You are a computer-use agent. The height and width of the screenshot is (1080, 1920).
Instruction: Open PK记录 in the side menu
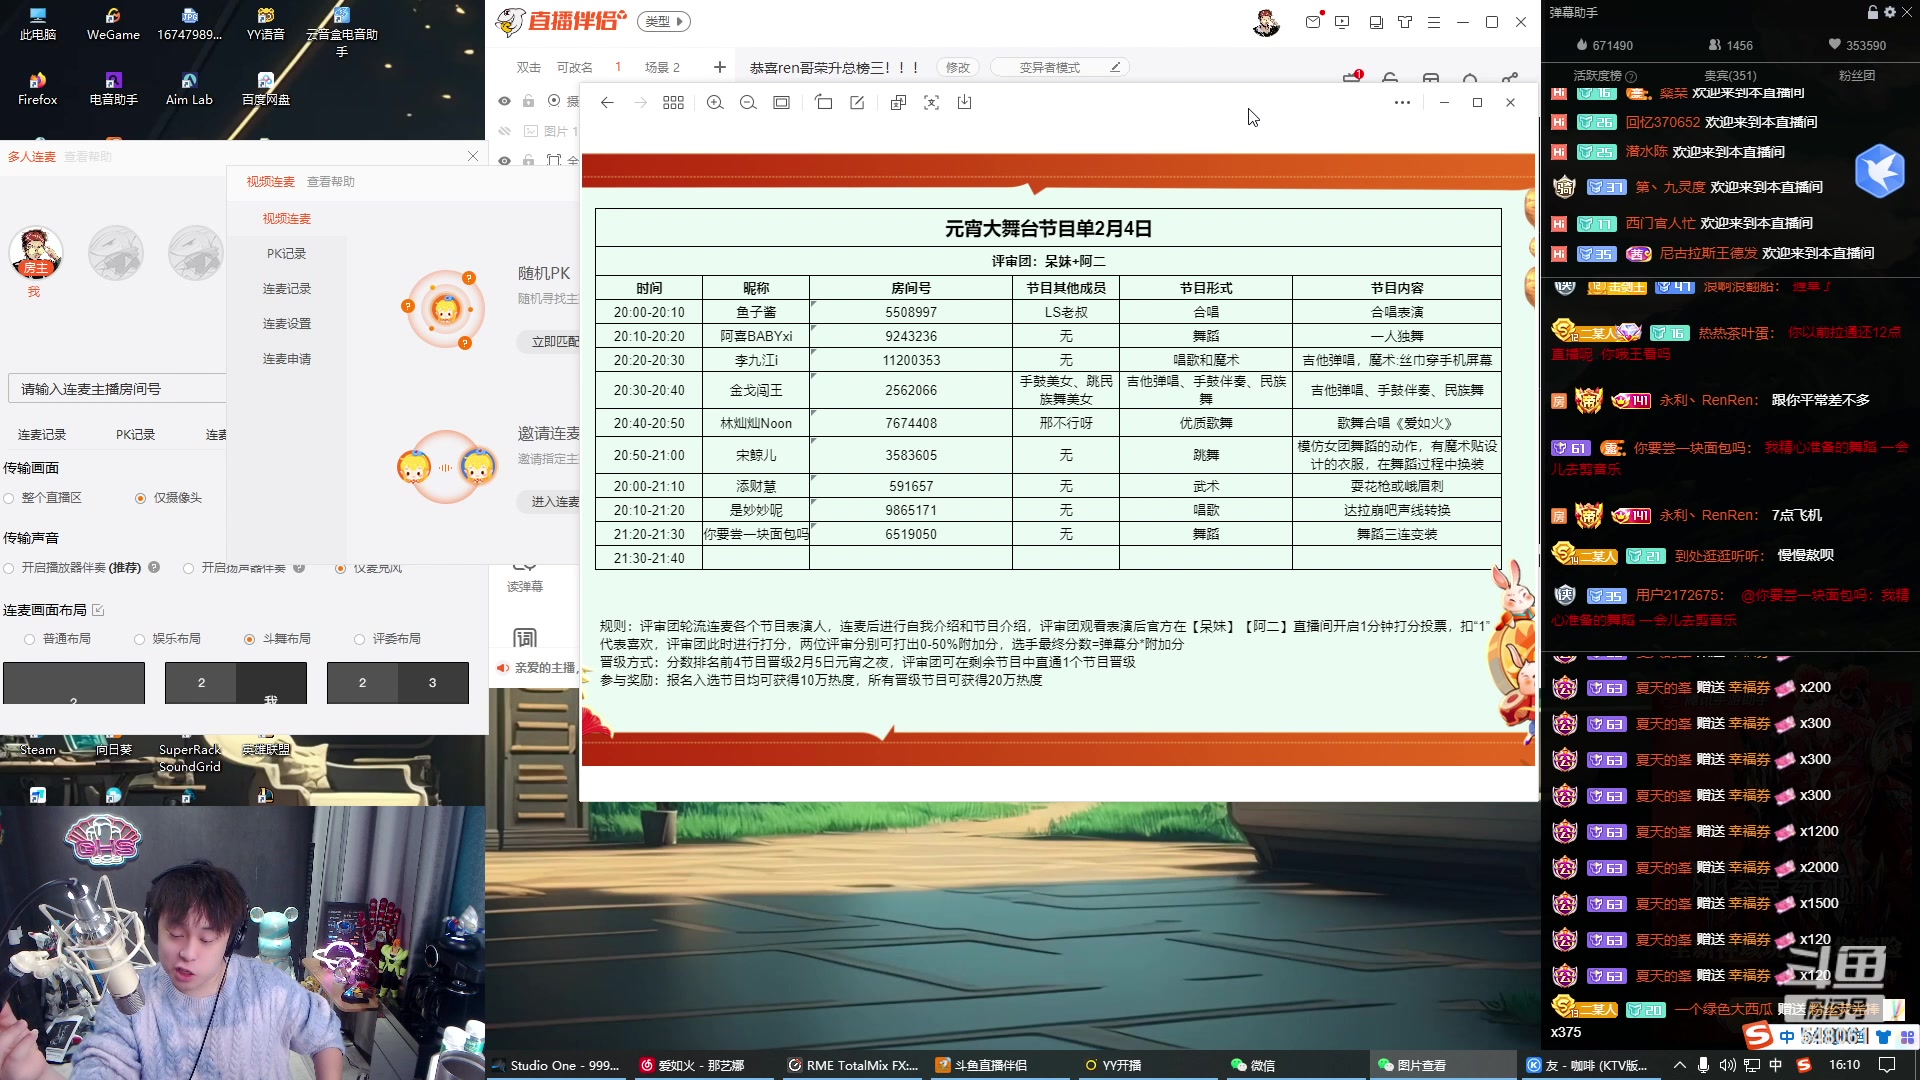point(287,254)
